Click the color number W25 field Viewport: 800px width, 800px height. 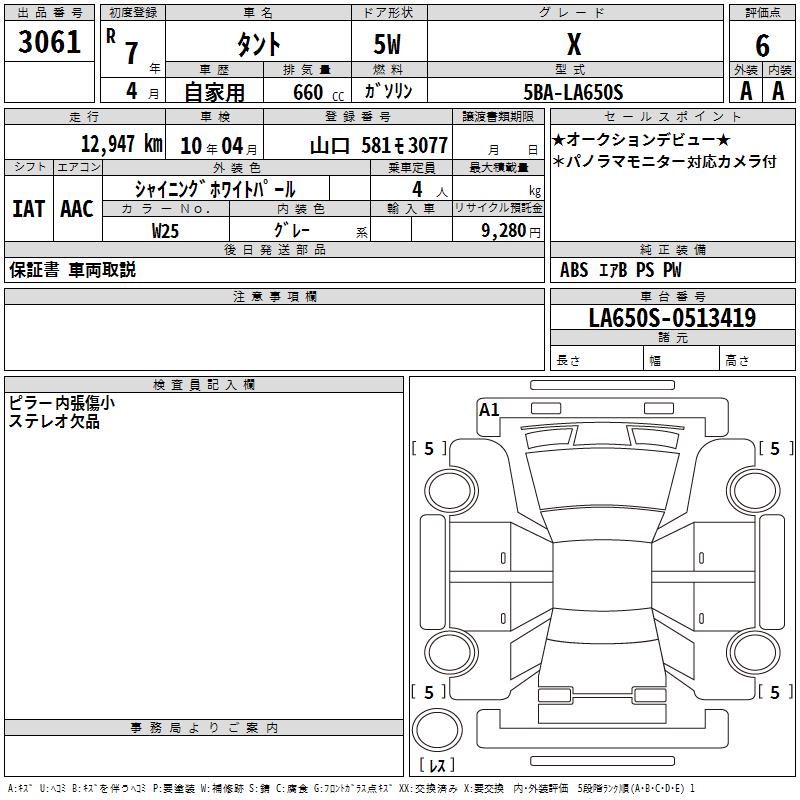[x=166, y=231]
